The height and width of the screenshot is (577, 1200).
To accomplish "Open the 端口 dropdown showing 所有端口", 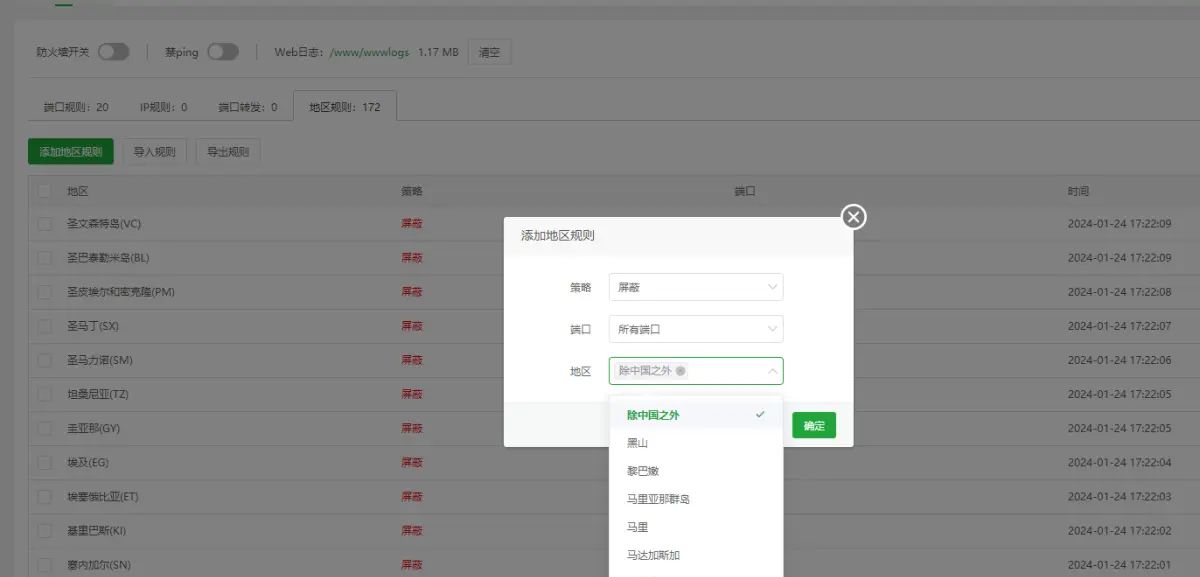I will (x=696, y=328).
